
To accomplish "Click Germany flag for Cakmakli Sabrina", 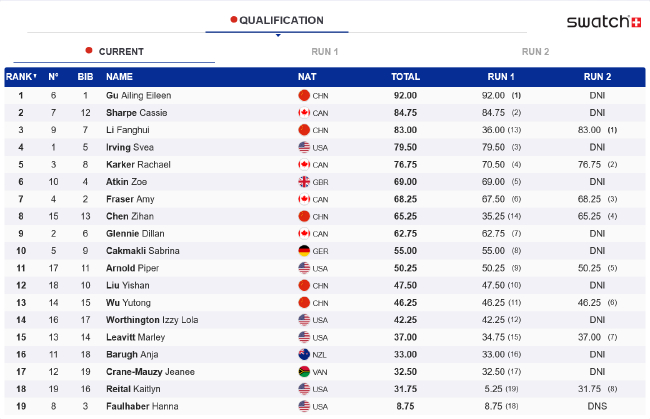I will point(304,250).
